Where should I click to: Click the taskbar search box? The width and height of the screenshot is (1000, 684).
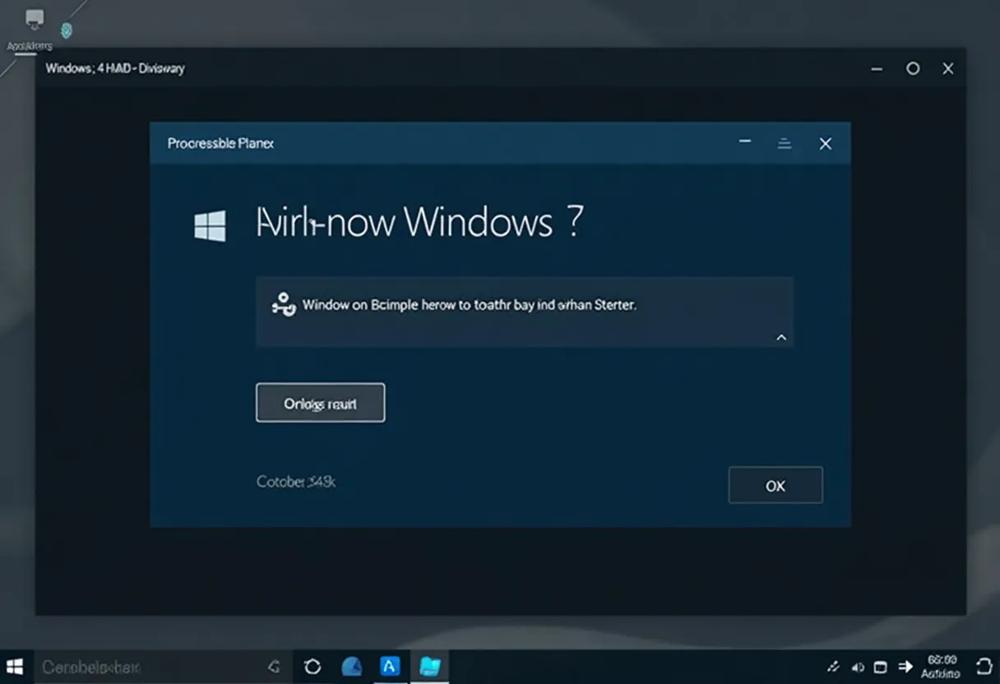coord(163,667)
